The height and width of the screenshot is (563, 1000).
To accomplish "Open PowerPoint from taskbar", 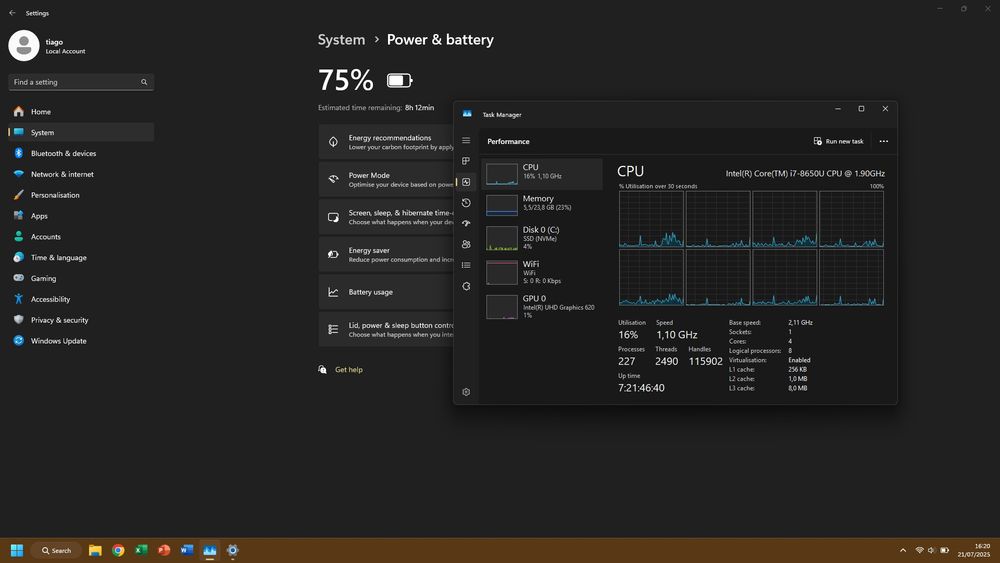I will tap(164, 550).
